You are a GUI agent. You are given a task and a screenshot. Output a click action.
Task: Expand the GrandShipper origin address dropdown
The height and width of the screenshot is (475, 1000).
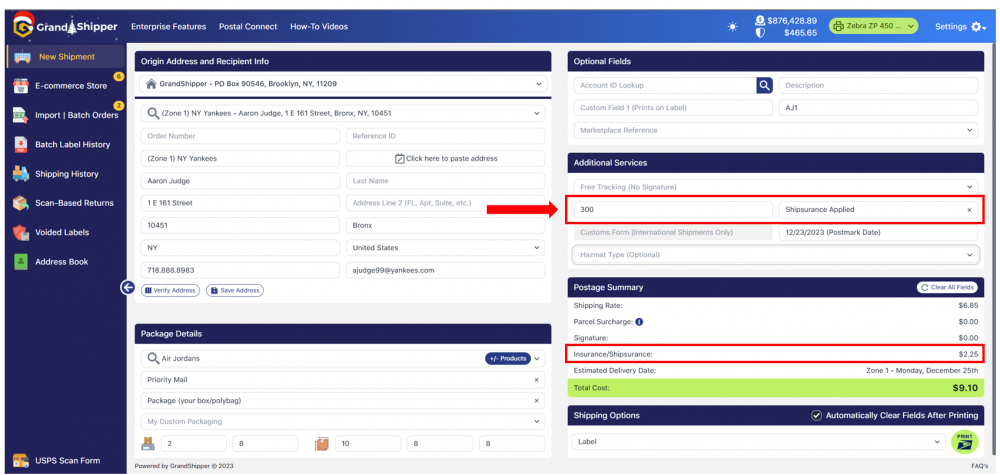coord(539,84)
